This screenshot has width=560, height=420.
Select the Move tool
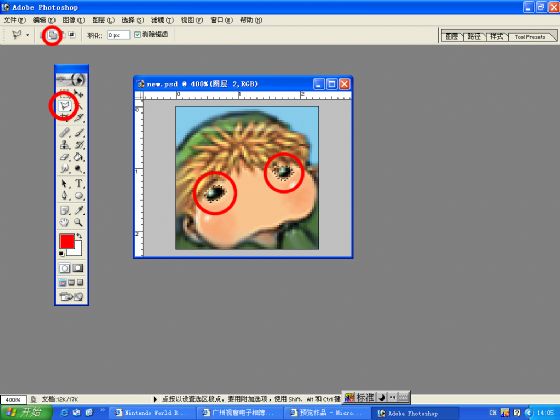coord(79,94)
